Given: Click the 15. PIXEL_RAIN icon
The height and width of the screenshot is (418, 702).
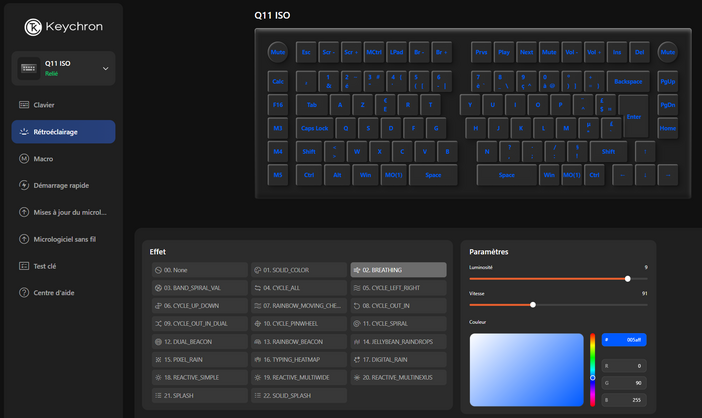Looking at the screenshot, I should click(x=158, y=359).
